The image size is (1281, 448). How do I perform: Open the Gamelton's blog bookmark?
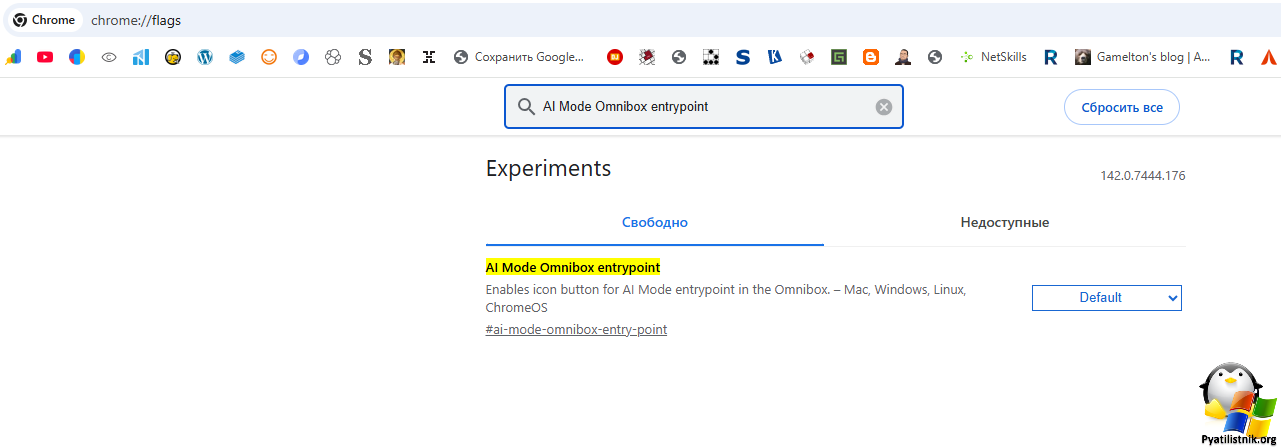coord(1142,57)
